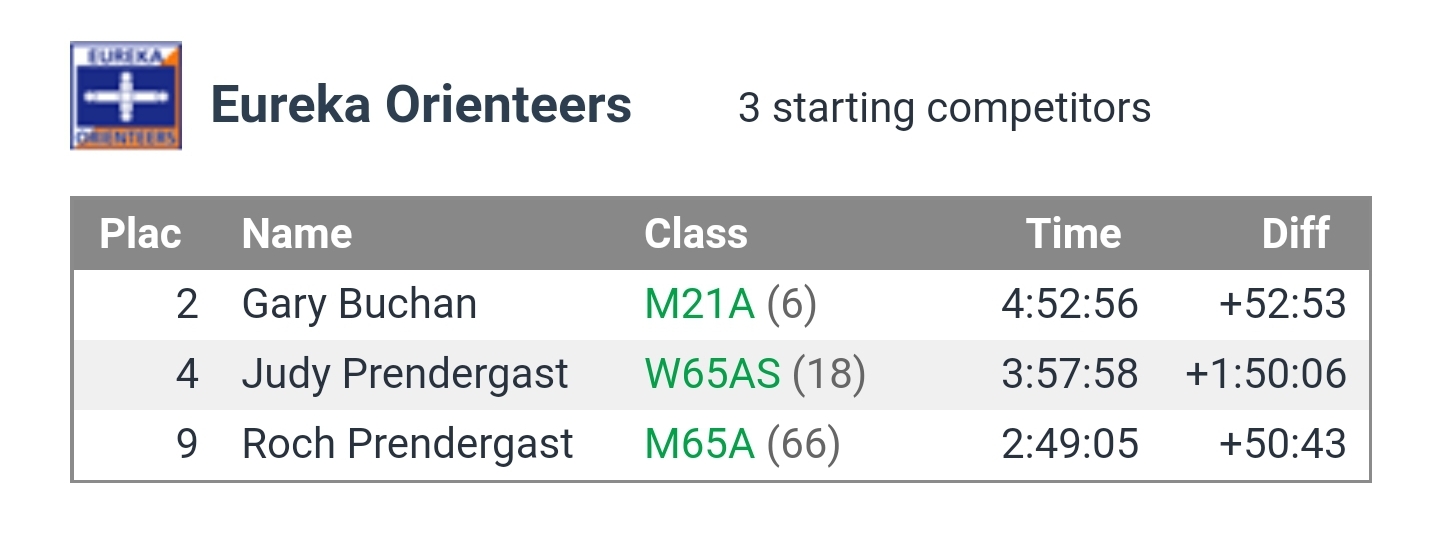The image size is (1440, 534).
Task: Click the Eureka Orienteers club logo
Action: pyautogui.click(x=126, y=96)
